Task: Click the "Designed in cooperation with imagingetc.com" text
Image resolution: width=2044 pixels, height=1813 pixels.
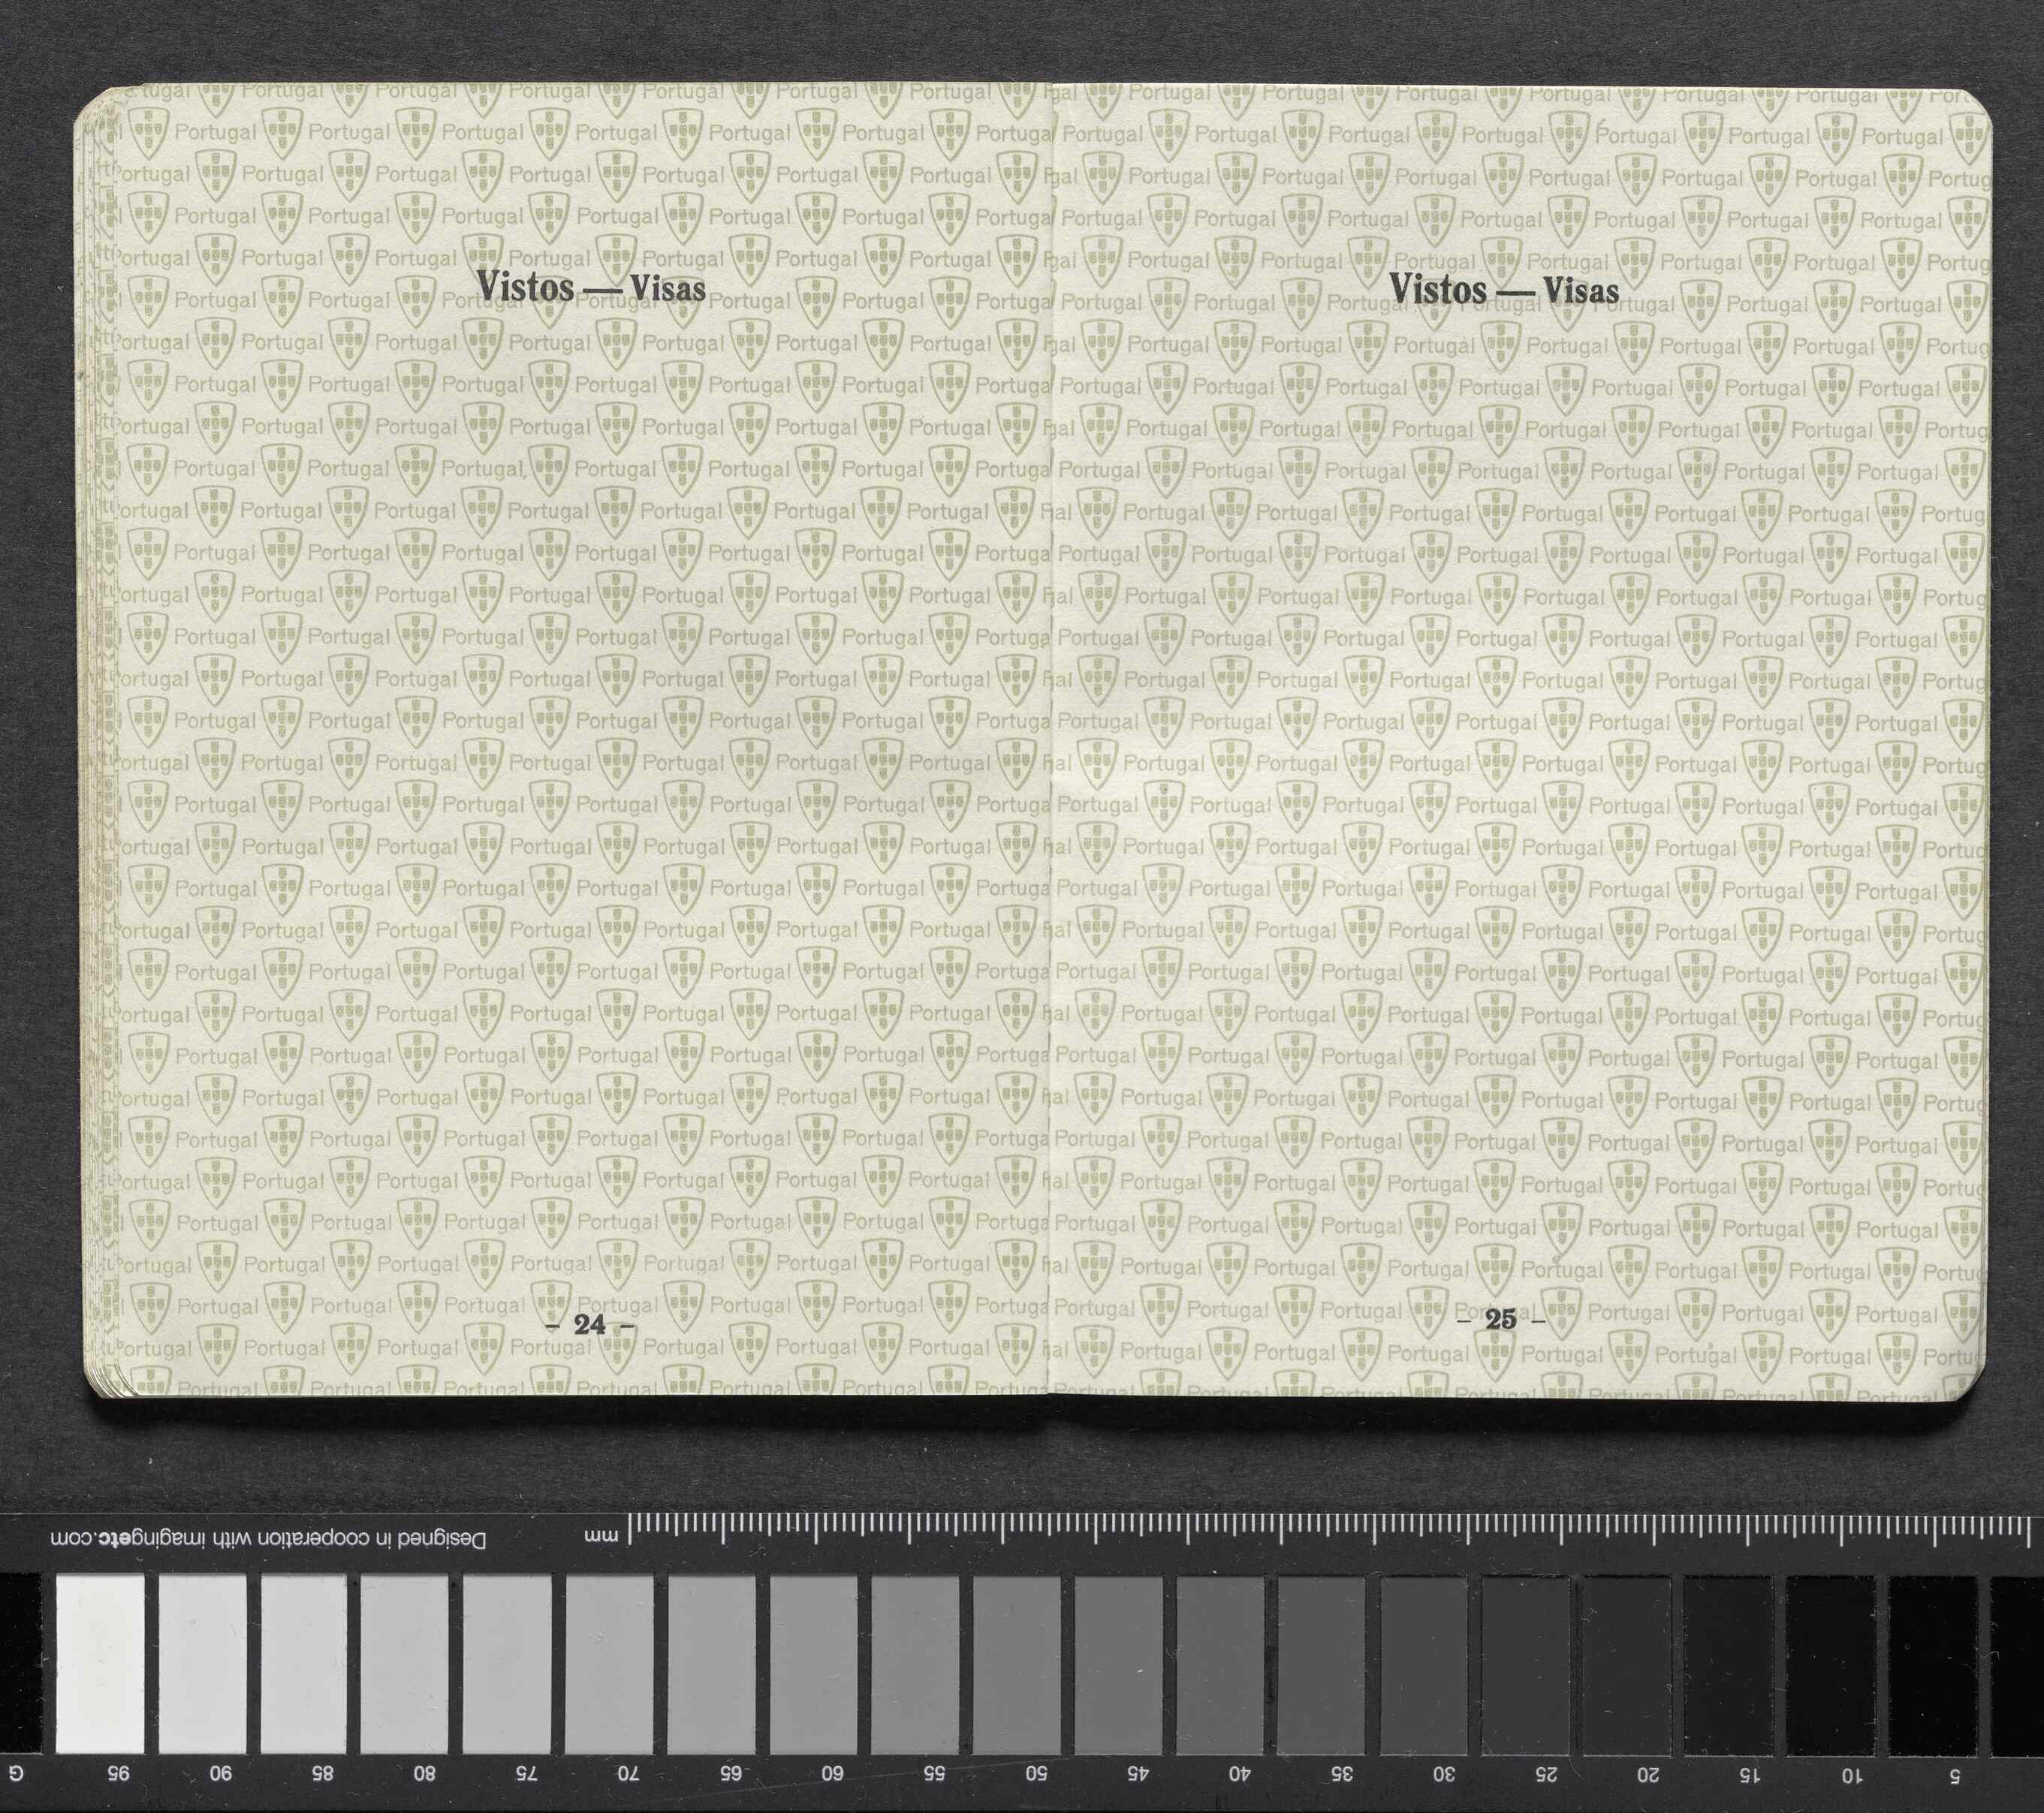Action: point(269,1539)
